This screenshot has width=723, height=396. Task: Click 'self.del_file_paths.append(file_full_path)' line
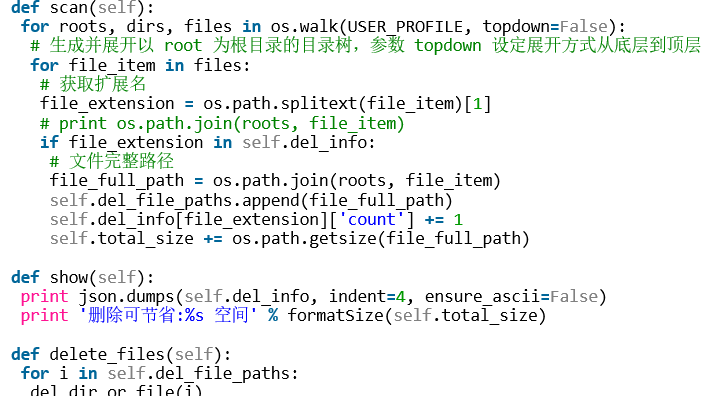coord(251,201)
